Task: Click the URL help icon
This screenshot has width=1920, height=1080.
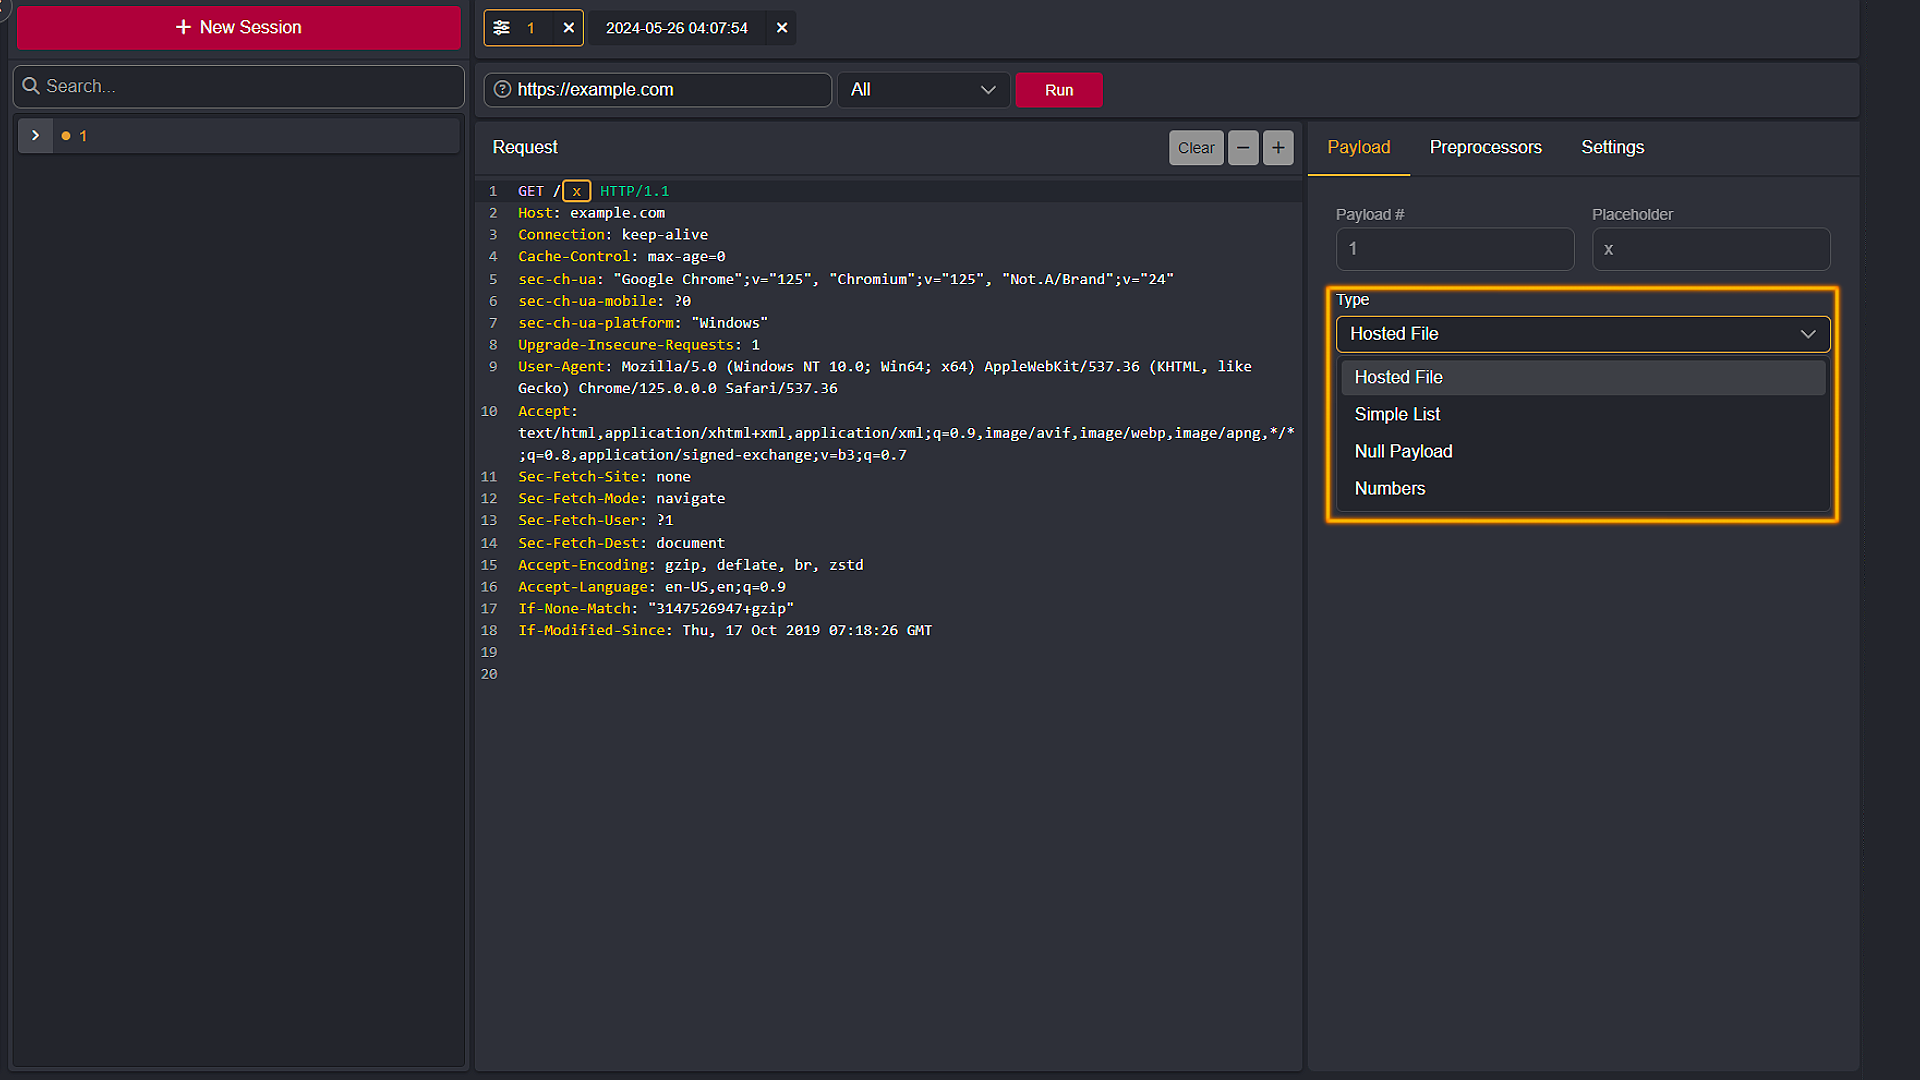Action: [x=502, y=89]
